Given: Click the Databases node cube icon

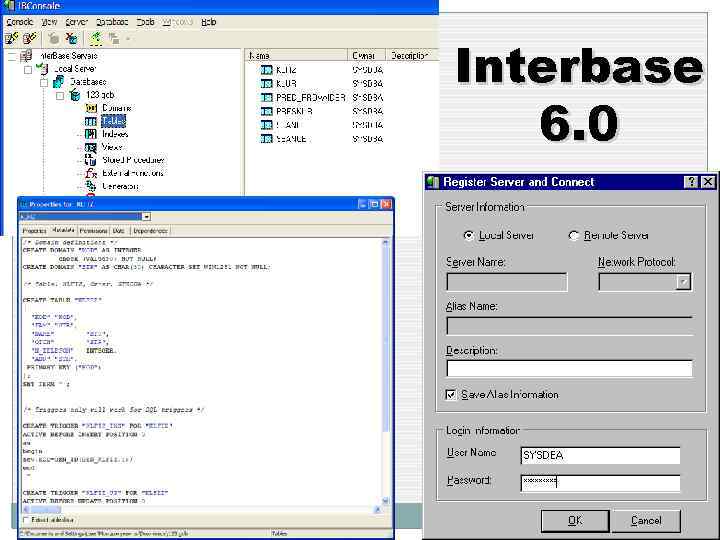Looking at the screenshot, I should tap(58, 82).
